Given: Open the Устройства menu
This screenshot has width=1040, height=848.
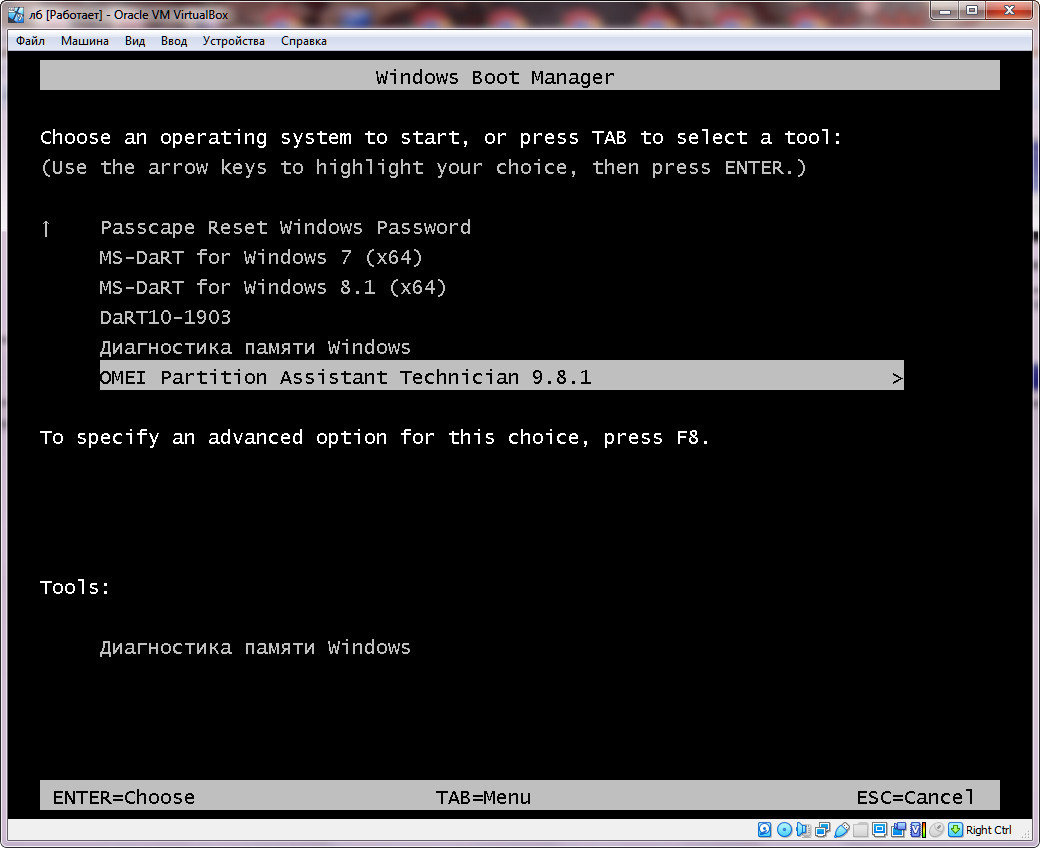Looking at the screenshot, I should (x=233, y=41).
